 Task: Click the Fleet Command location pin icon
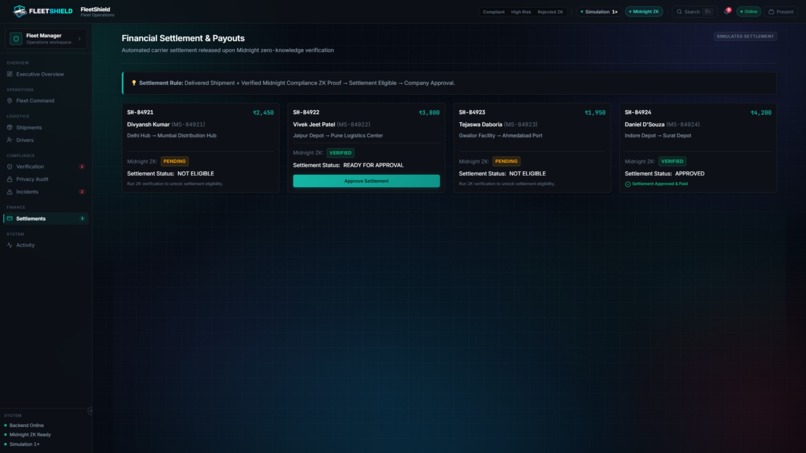(x=9, y=101)
